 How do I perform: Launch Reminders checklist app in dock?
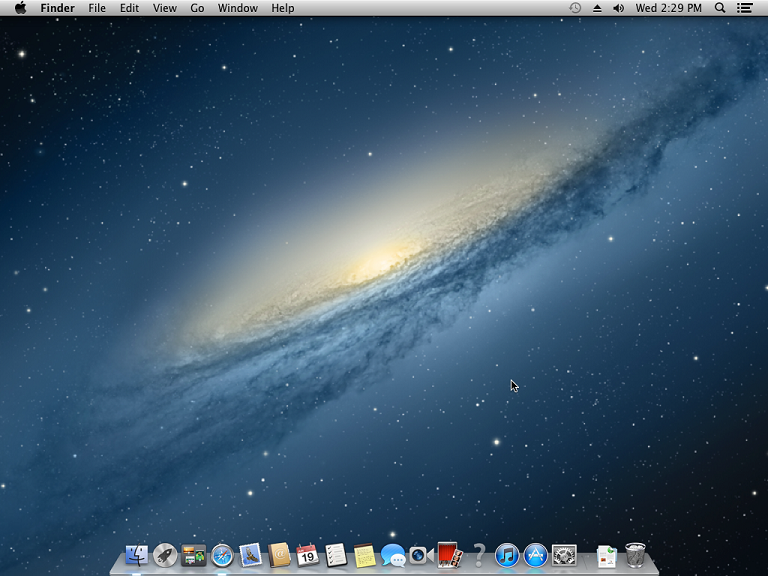336,555
